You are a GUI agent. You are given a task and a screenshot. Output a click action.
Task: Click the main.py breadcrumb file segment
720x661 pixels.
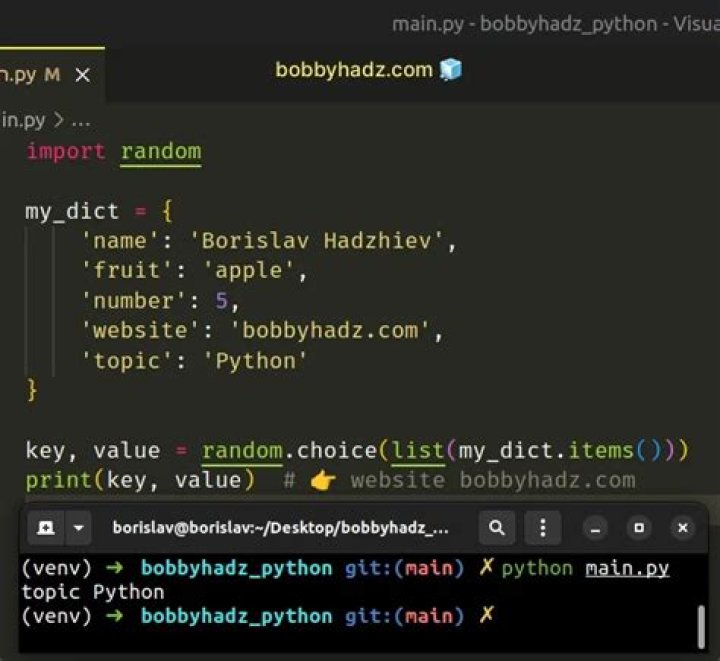click(x=23, y=120)
